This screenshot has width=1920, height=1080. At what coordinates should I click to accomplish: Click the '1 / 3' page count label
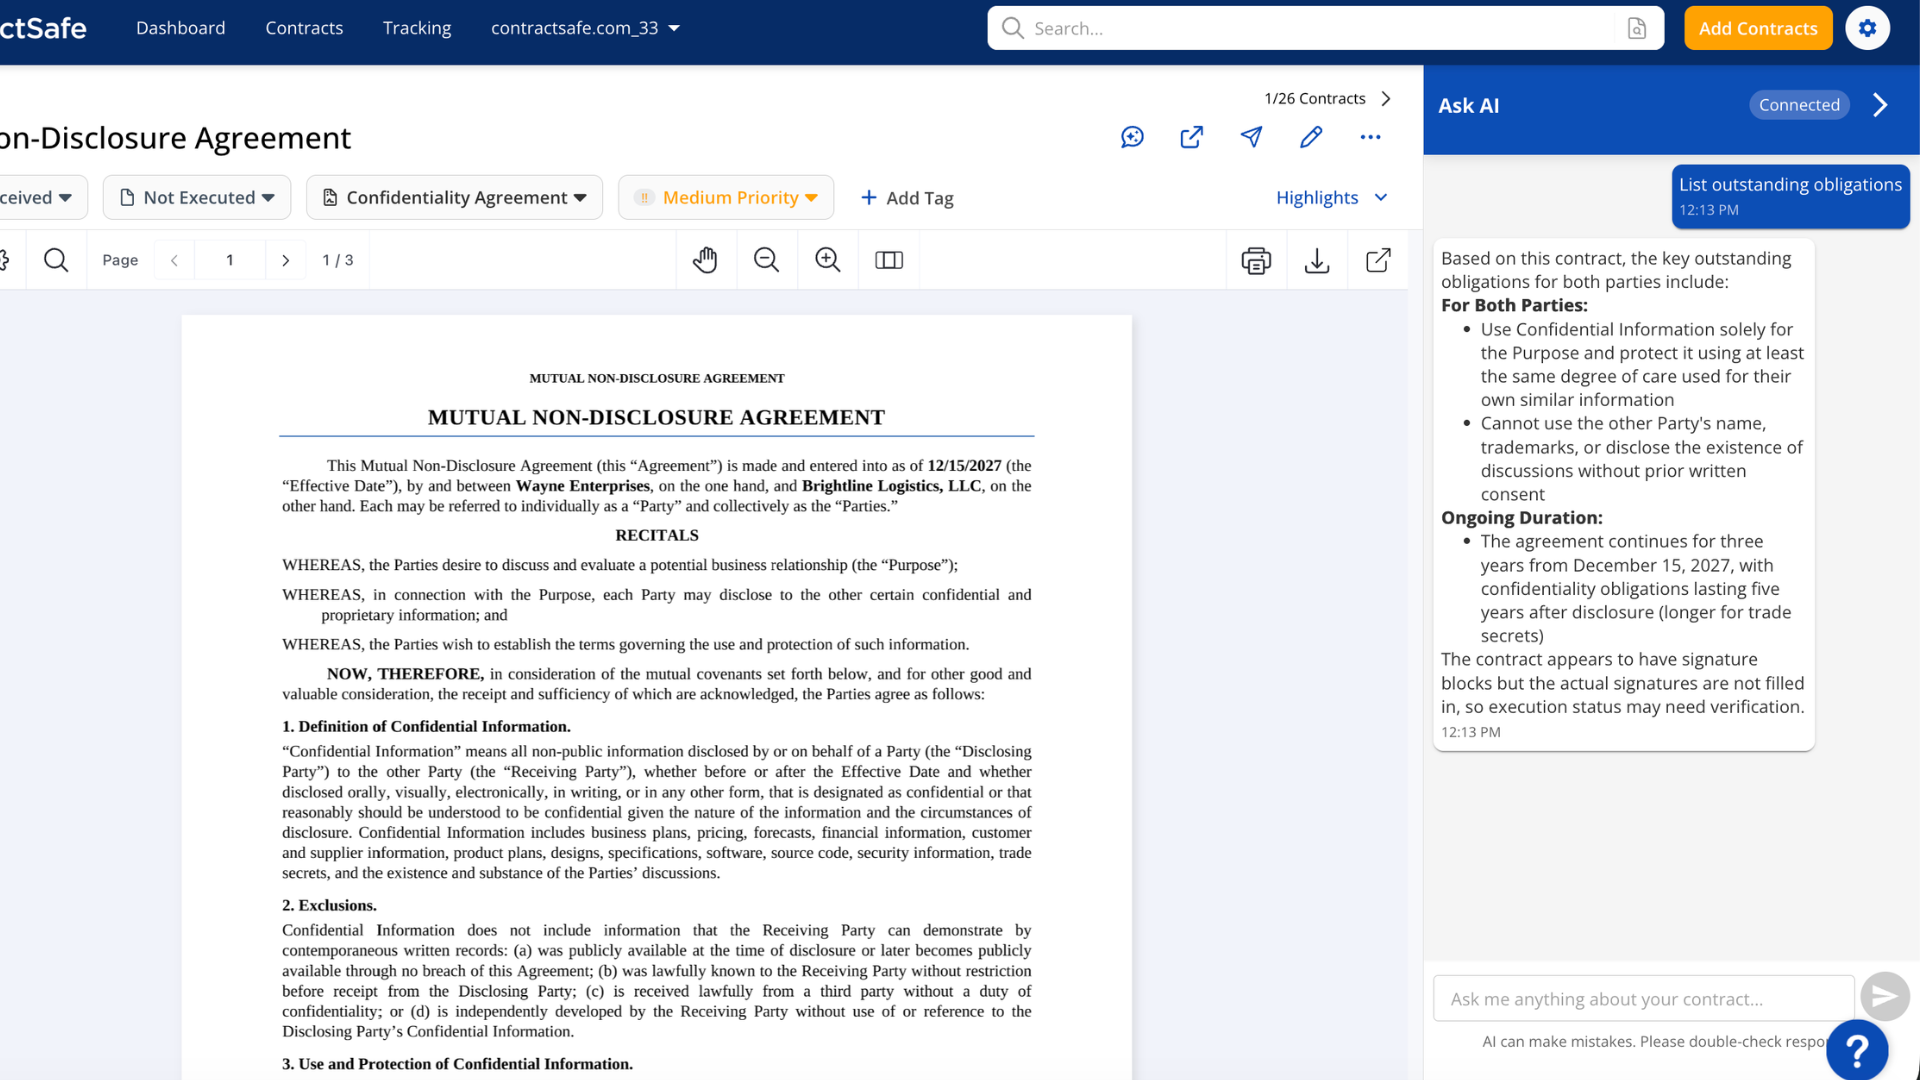337,260
